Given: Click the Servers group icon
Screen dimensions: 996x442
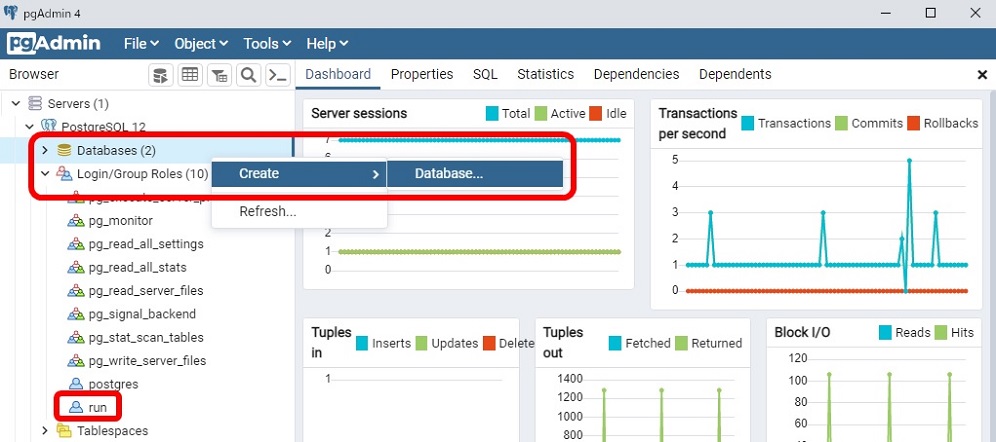Looking at the screenshot, I should 36,104.
